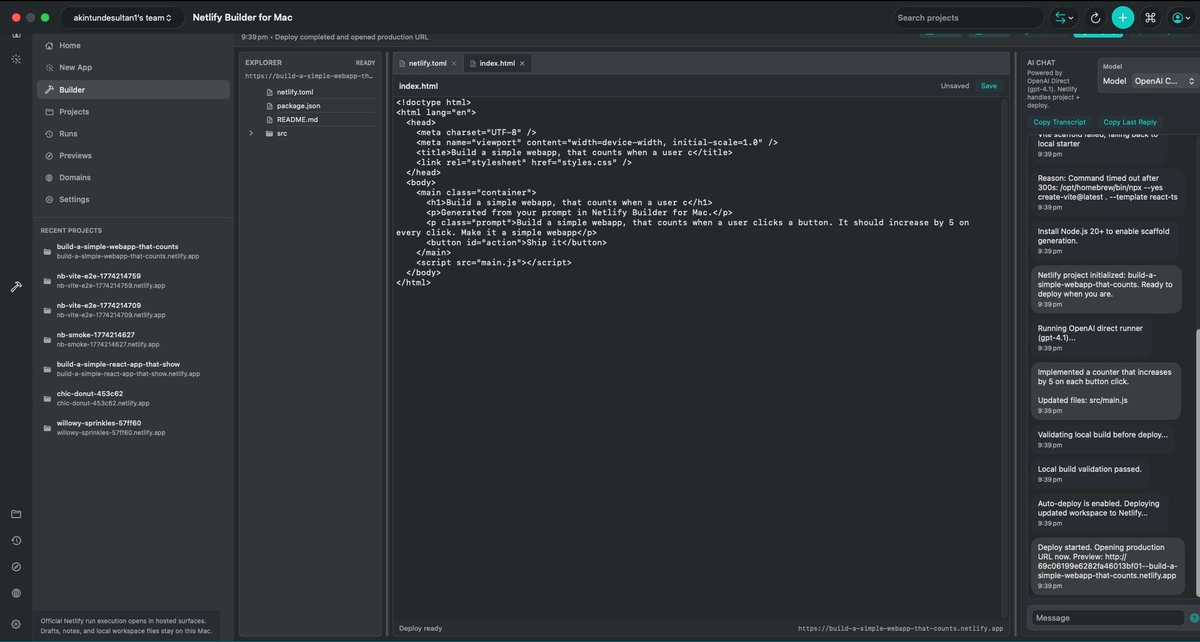
Task: Click production URL in editor status bar
Action: point(900,628)
